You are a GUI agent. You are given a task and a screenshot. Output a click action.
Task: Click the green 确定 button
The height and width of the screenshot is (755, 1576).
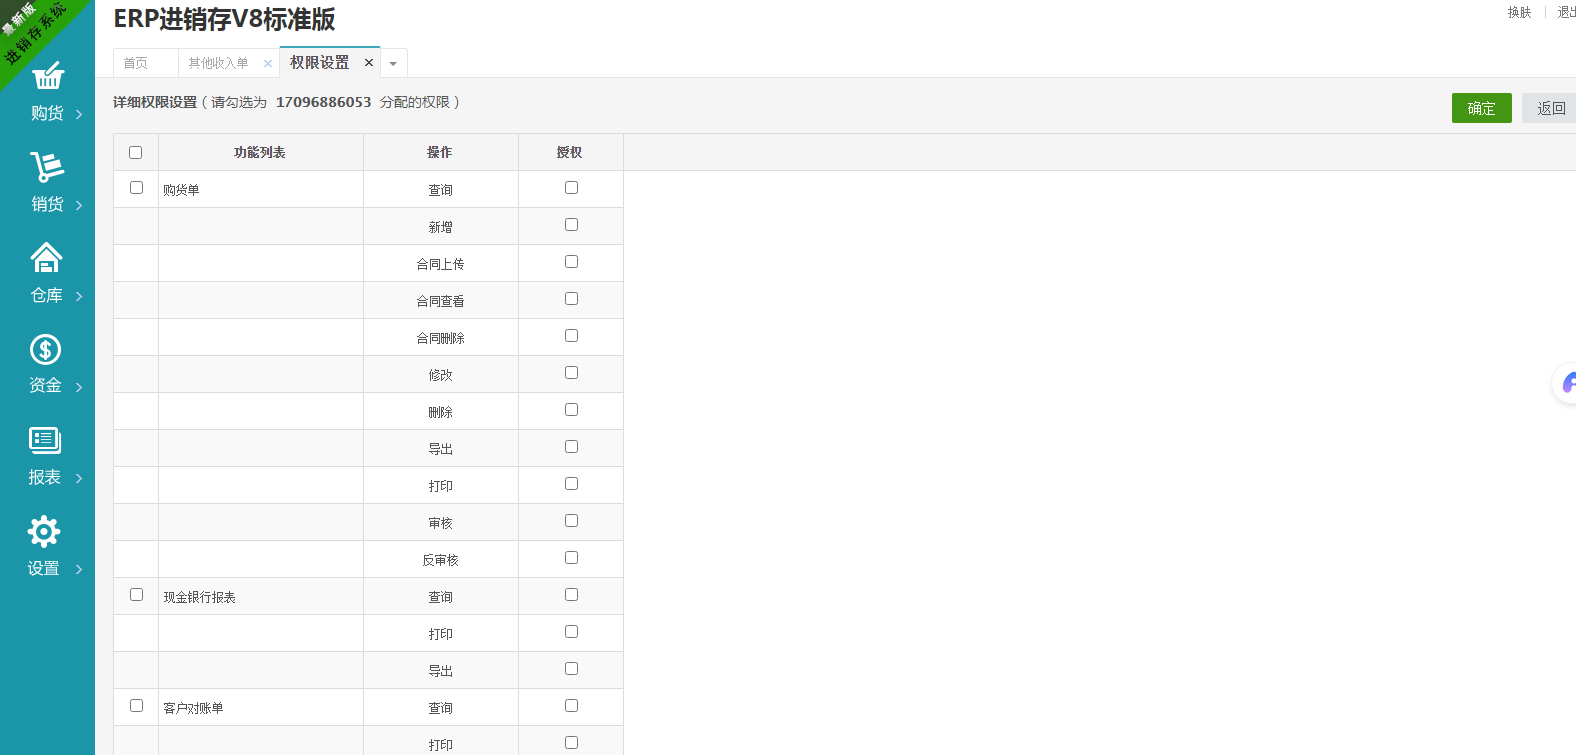tap(1481, 108)
